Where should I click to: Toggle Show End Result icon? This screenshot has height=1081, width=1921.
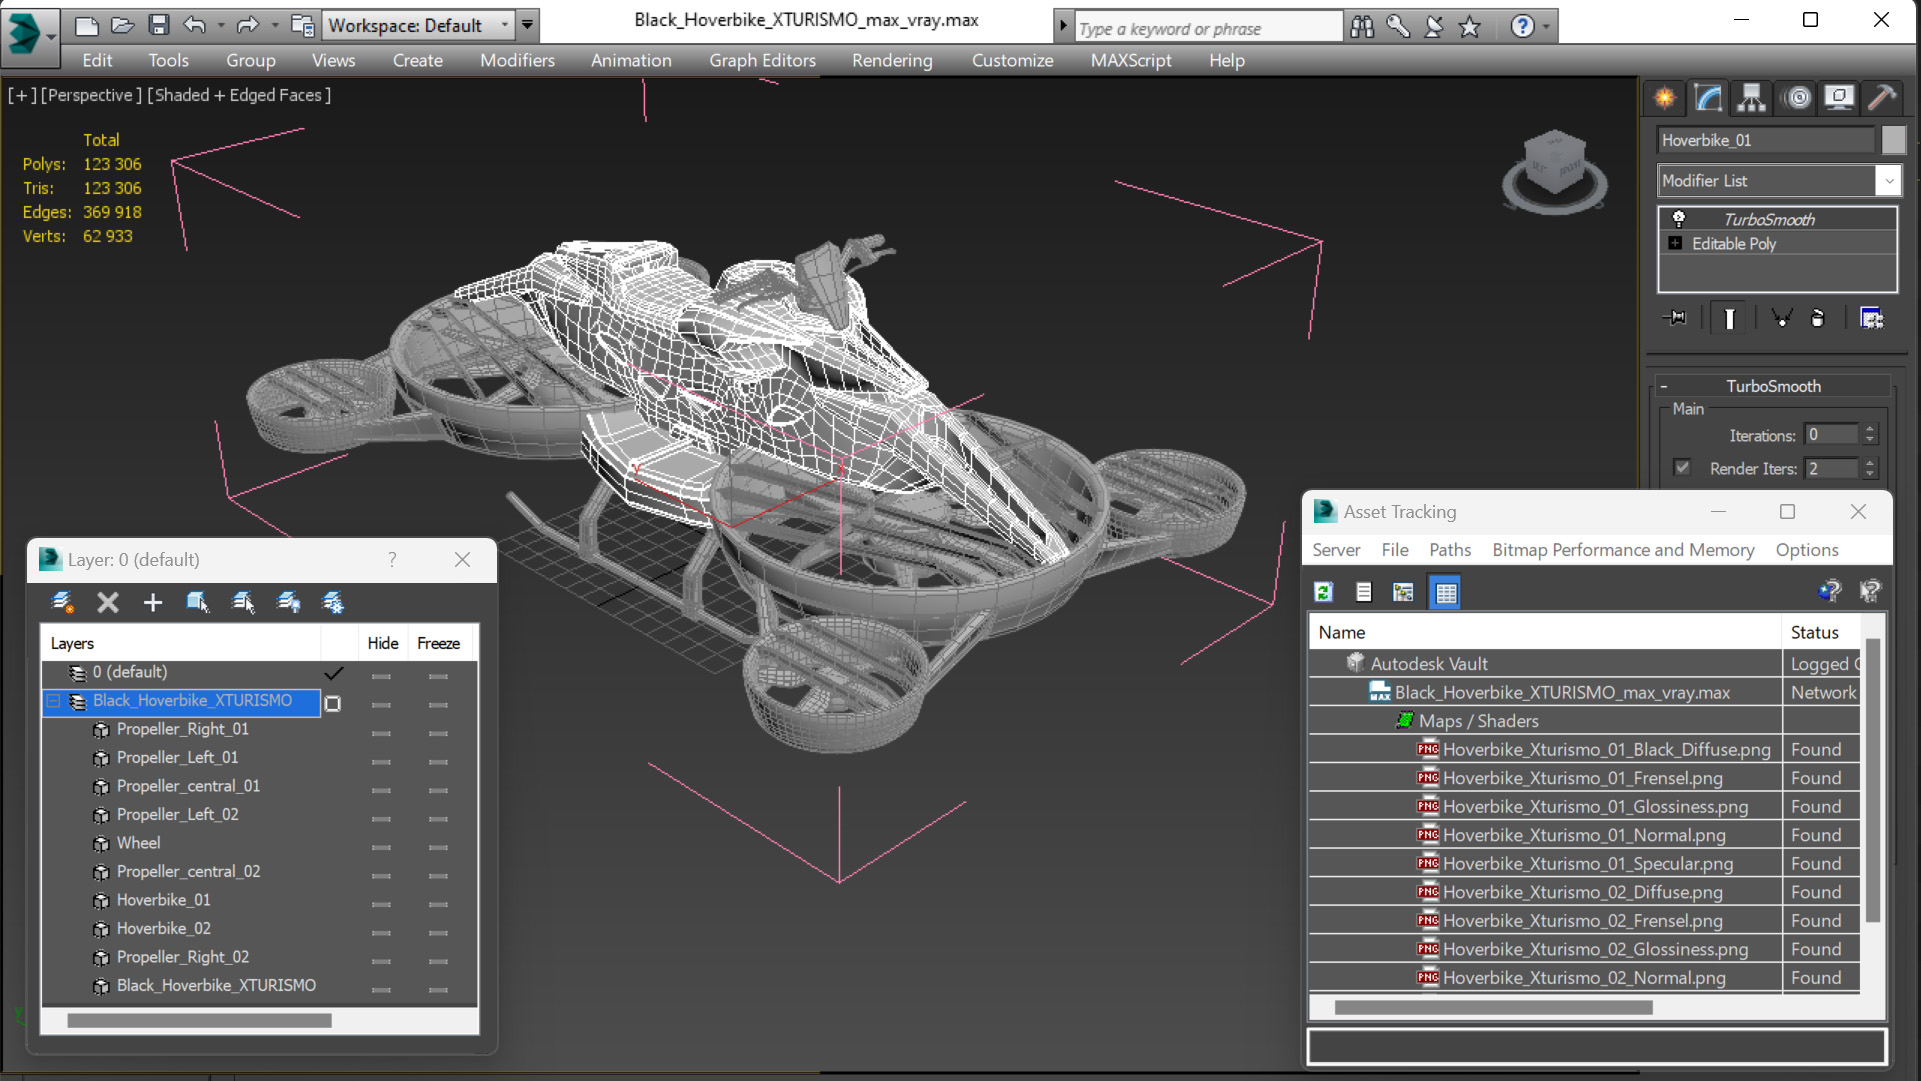point(1729,318)
